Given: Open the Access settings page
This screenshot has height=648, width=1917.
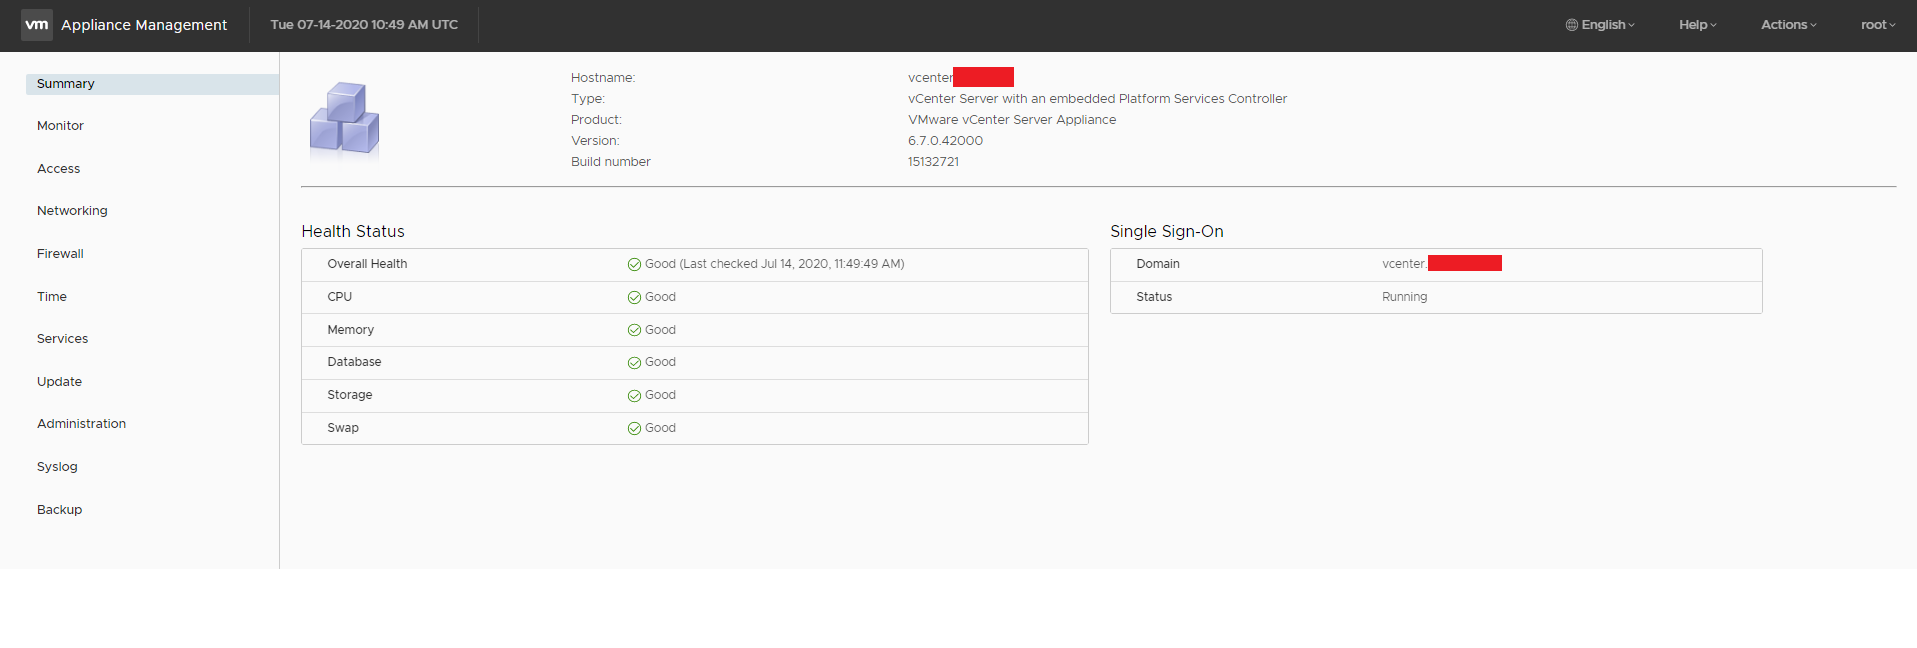Looking at the screenshot, I should (58, 169).
